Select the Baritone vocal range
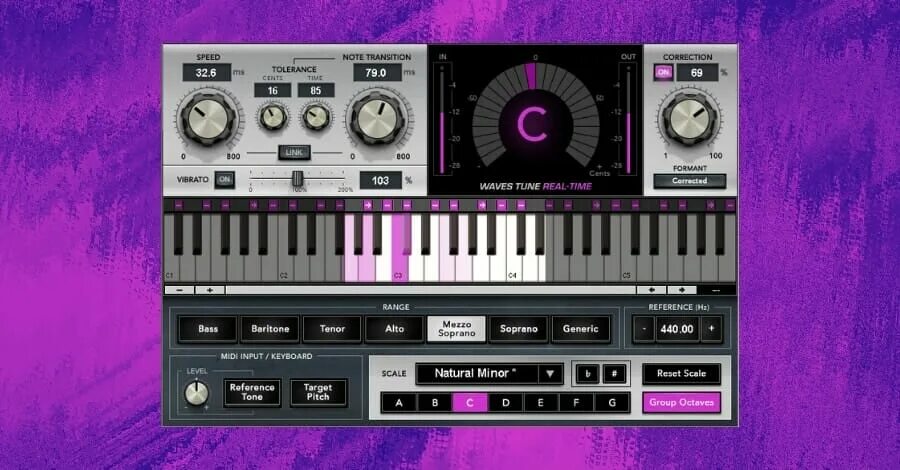The width and height of the screenshot is (900, 470). tap(270, 329)
